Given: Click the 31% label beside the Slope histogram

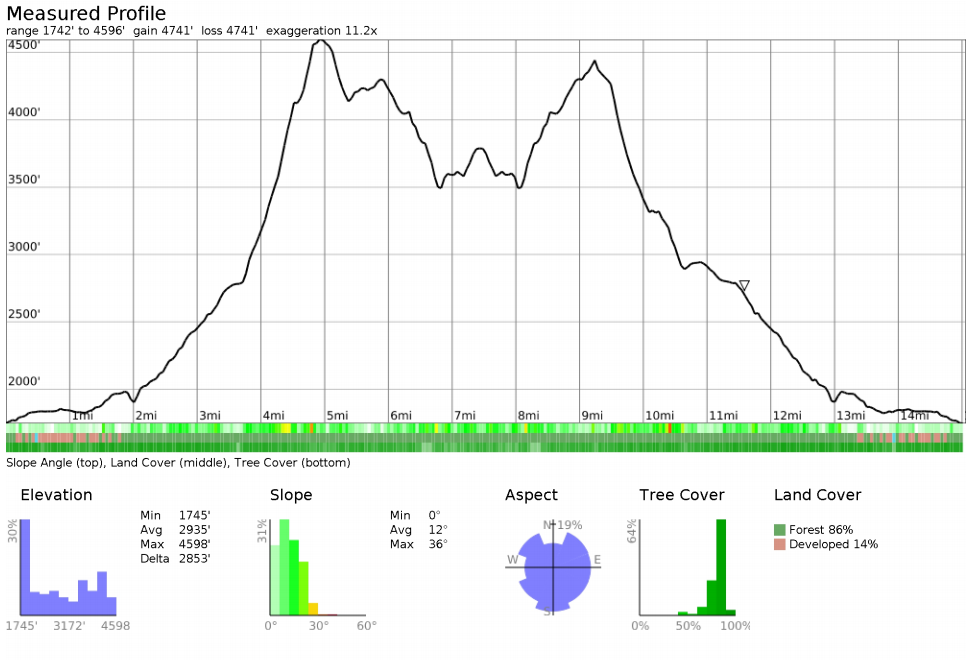Looking at the screenshot, I should pyautogui.click(x=262, y=532).
